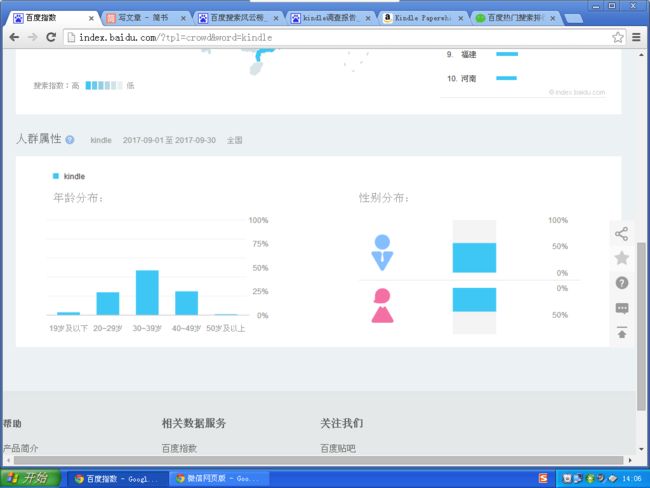Switch to 微信网页版 taskbar window
650x488 pixels.
(218, 479)
